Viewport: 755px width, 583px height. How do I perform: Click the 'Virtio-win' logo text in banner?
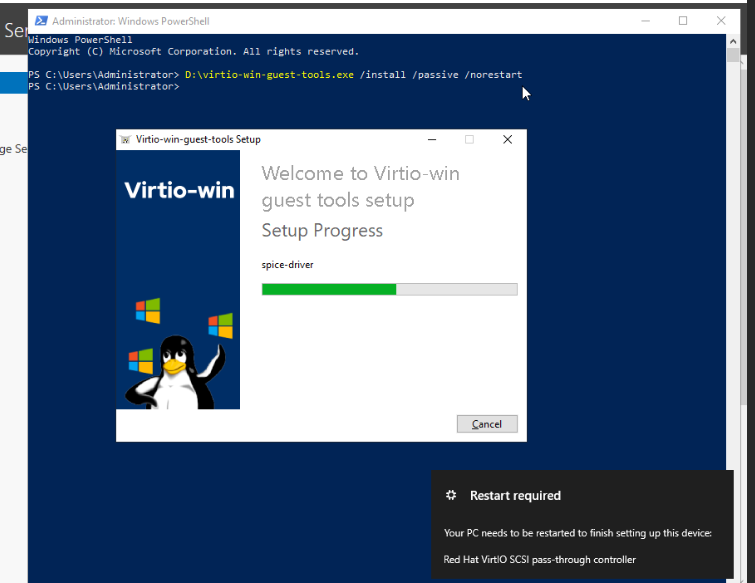pyautogui.click(x=179, y=190)
